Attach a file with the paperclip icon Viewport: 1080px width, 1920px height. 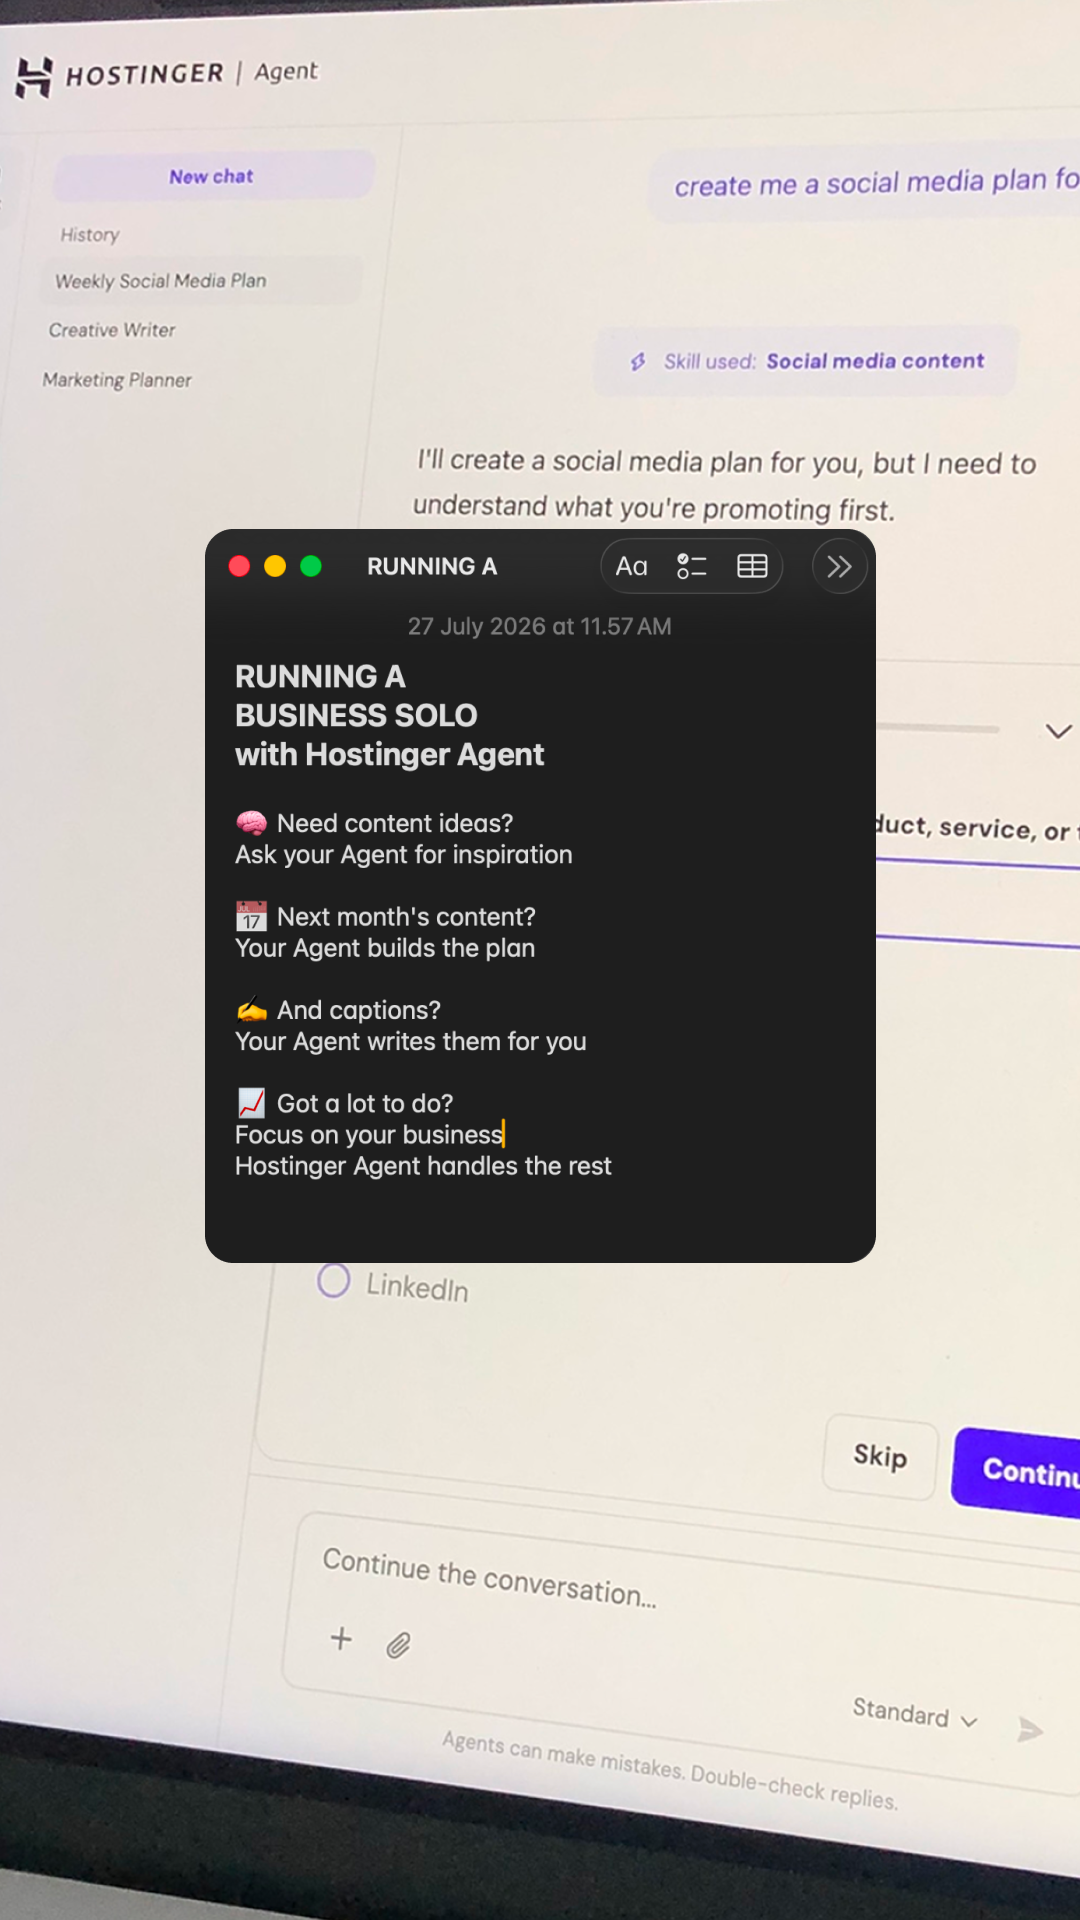click(398, 1645)
